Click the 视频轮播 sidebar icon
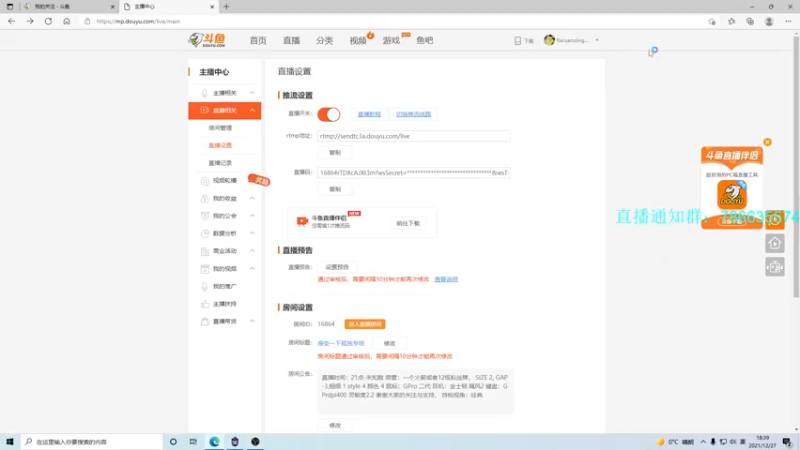This screenshot has height=450, width=800. click(205, 181)
